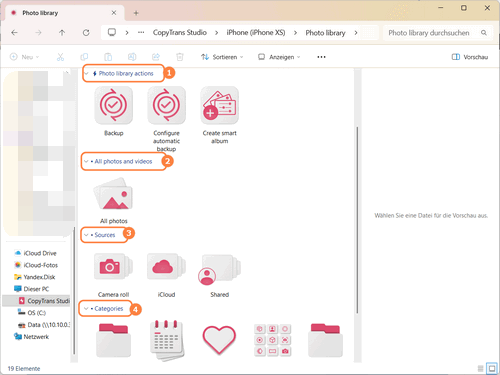Toggle the Vorschau preview pane
The width and height of the screenshot is (500, 375).
(470, 57)
